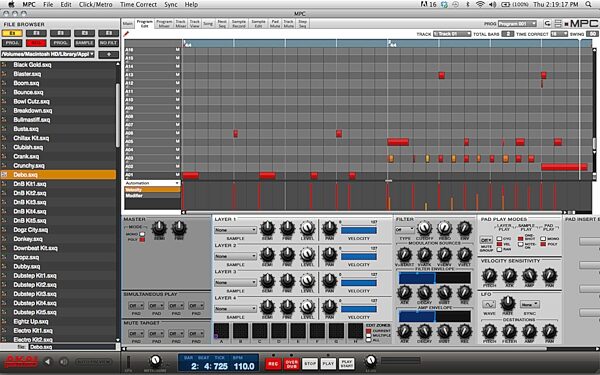Click the Play button
Viewport: 600px width, 375px height.
pos(328,364)
